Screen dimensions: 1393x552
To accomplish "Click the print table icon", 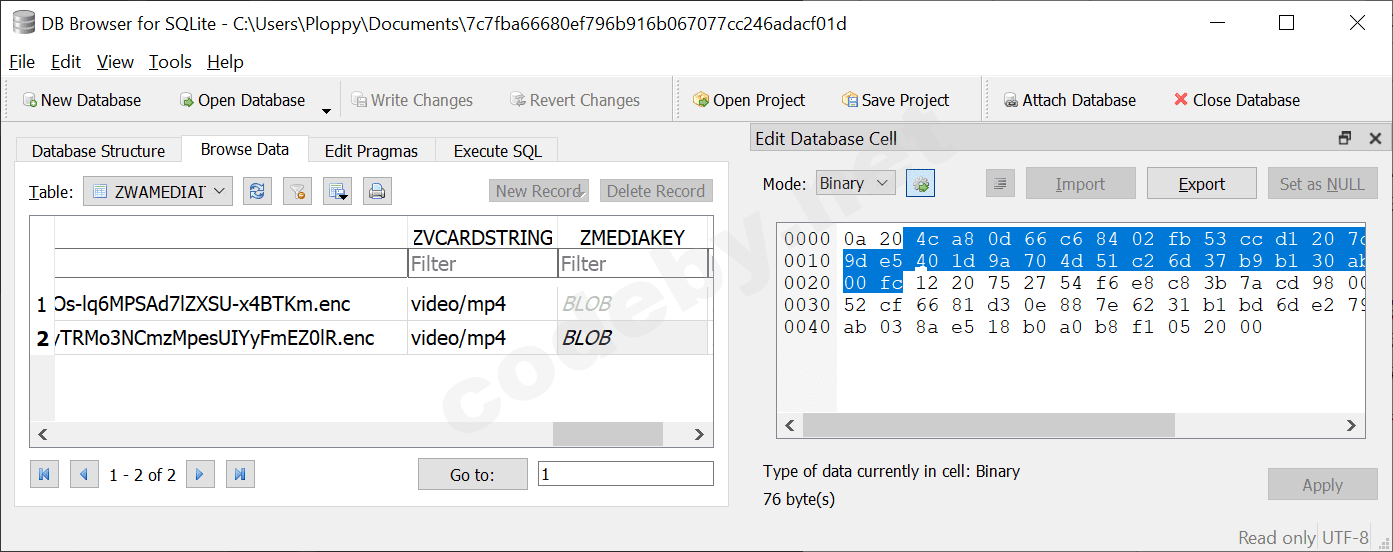I will [377, 191].
